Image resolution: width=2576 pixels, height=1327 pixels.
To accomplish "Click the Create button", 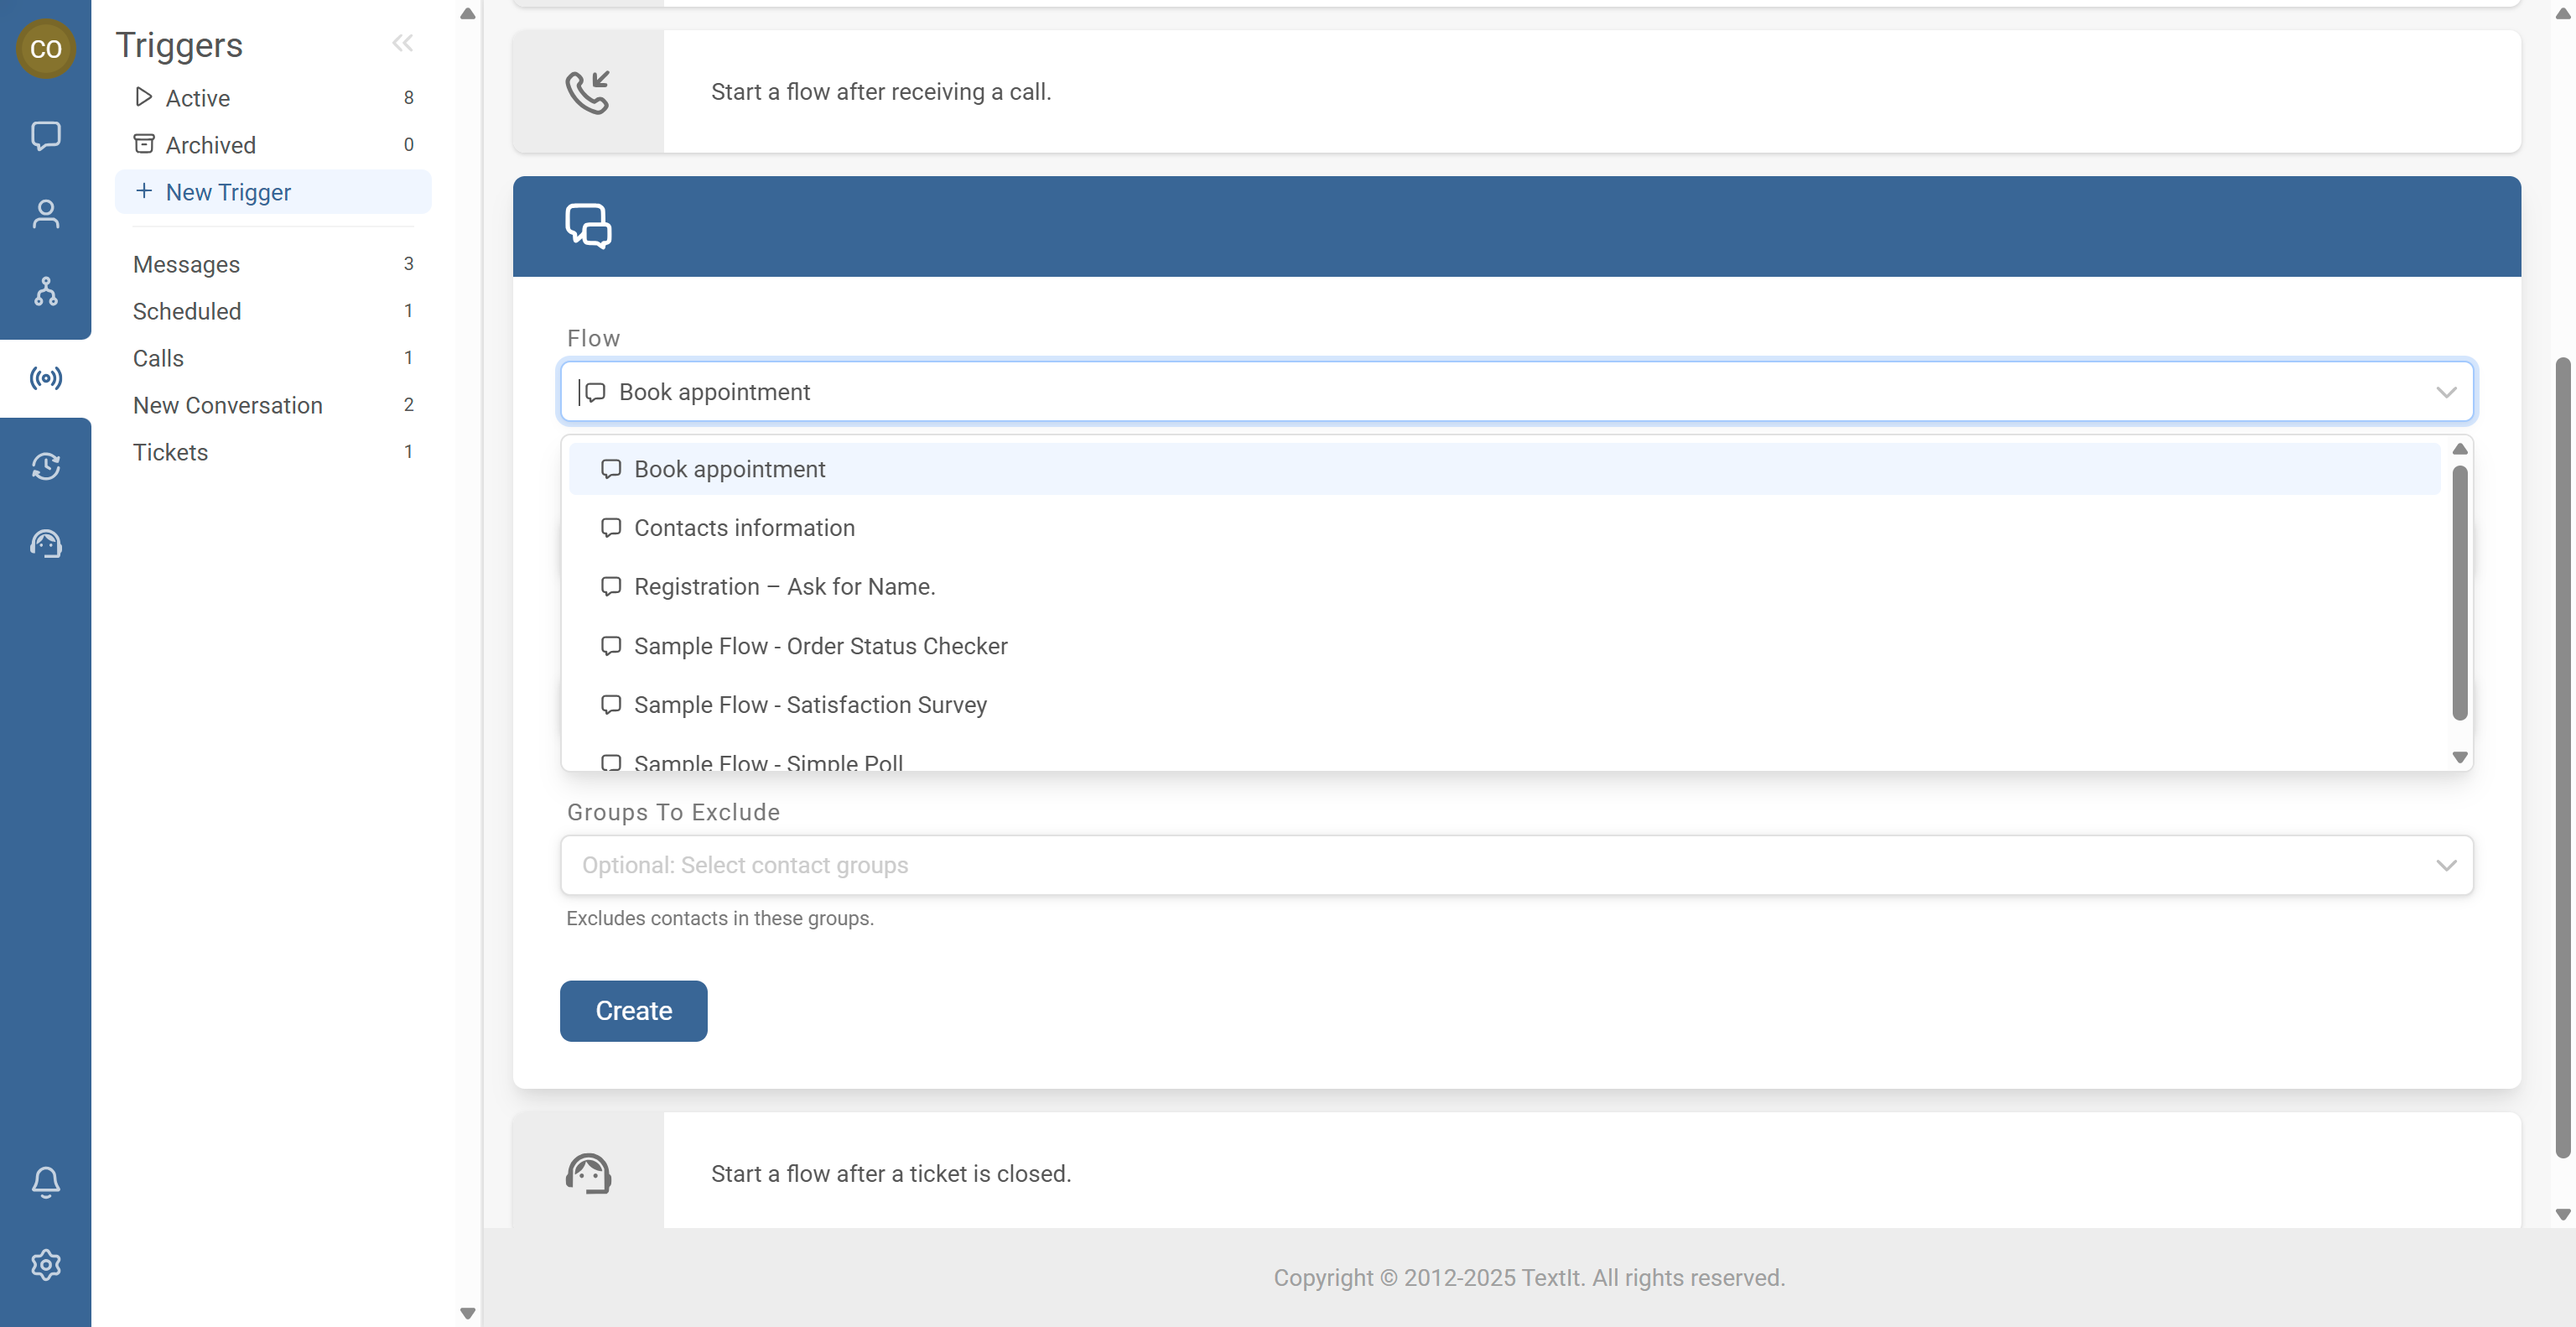I will click(x=633, y=1011).
